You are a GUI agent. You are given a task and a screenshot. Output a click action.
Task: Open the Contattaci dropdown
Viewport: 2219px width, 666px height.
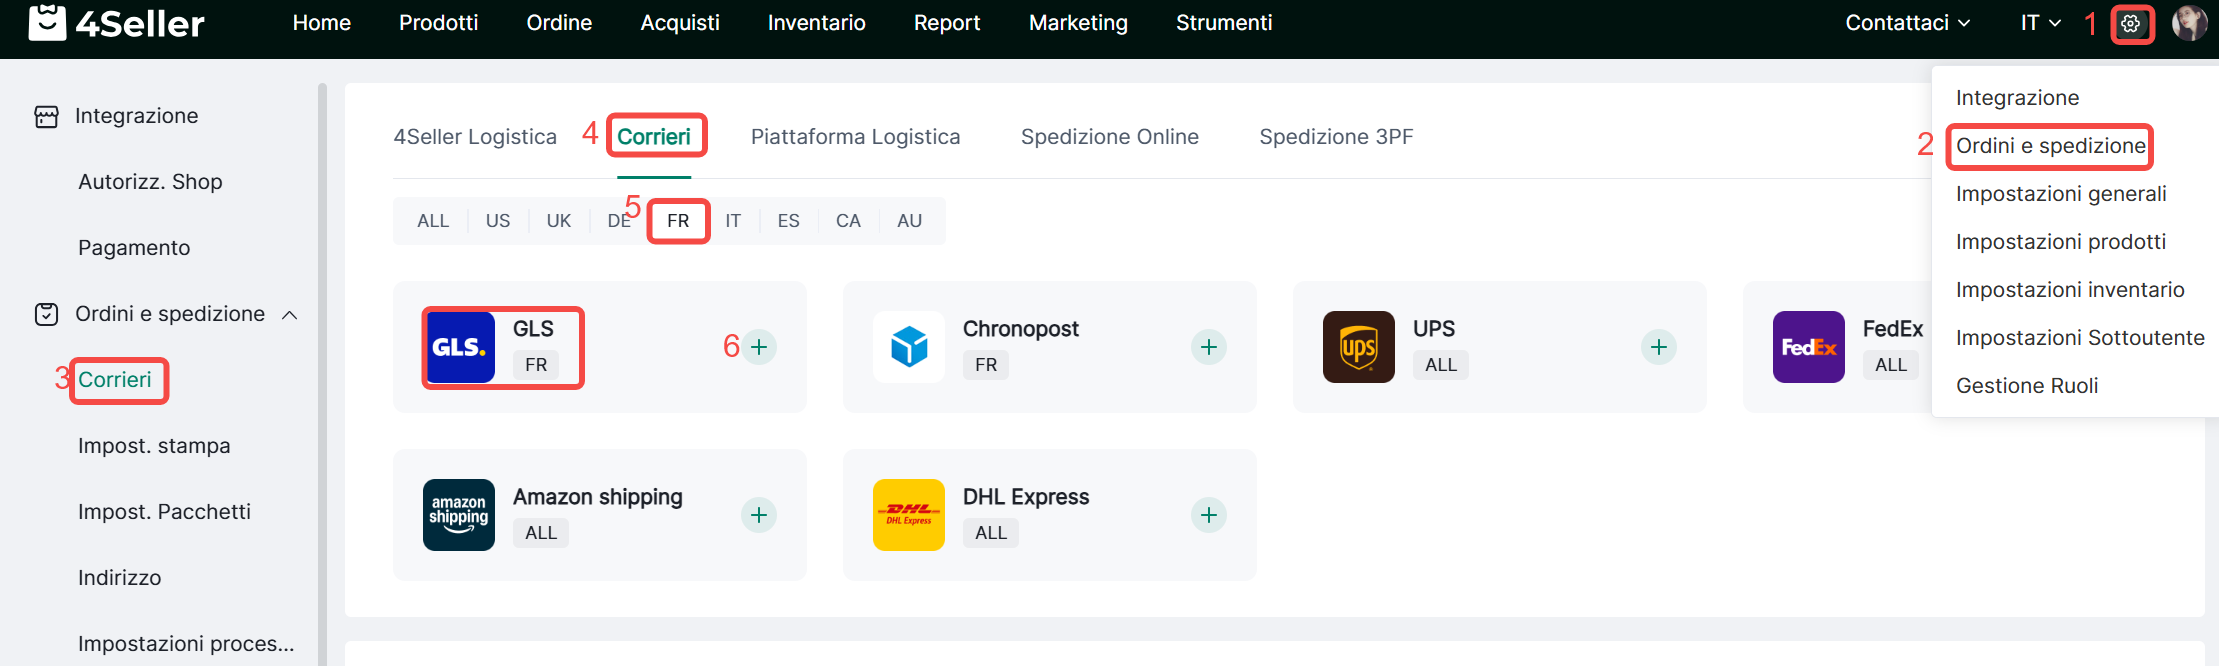pyautogui.click(x=1907, y=23)
